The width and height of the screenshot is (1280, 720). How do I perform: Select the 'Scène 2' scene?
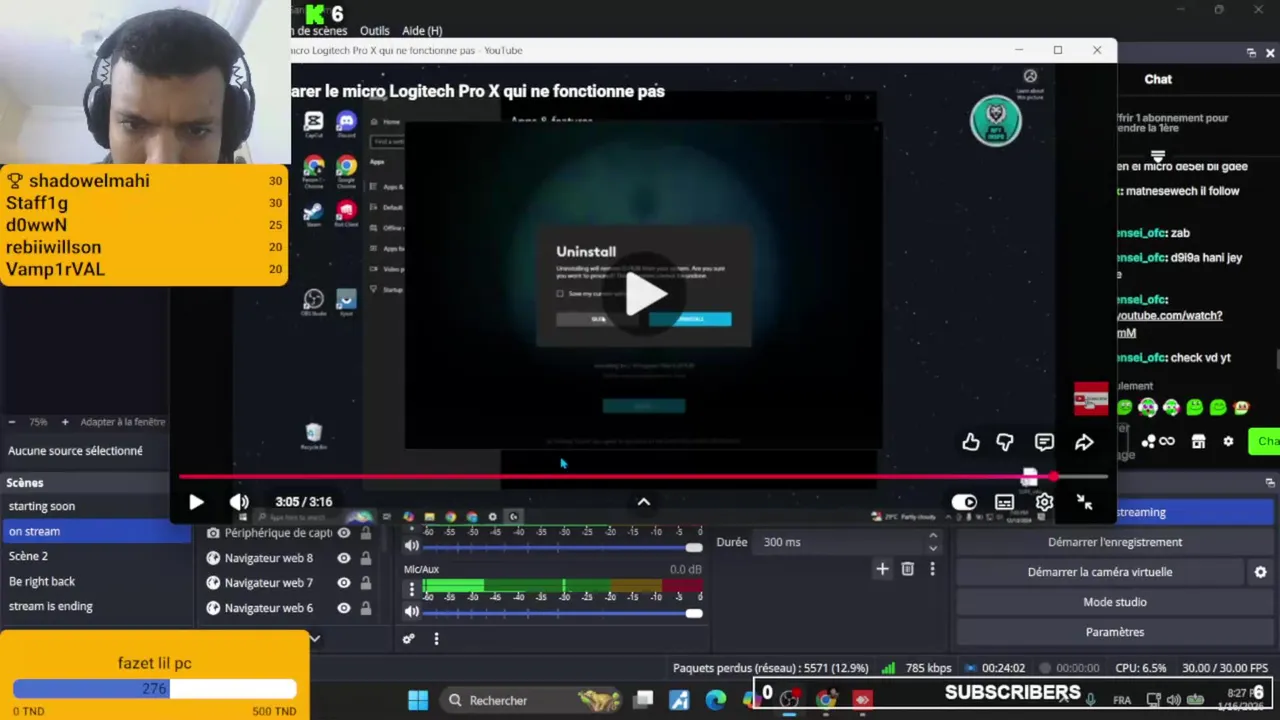pos(95,556)
